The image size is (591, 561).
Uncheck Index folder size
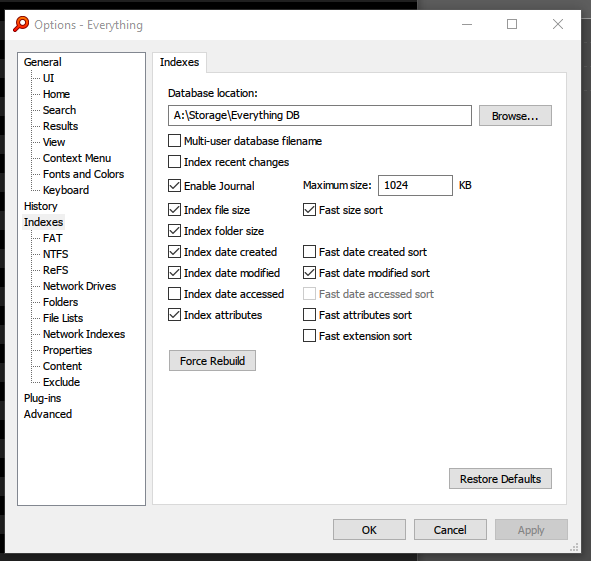tap(174, 231)
